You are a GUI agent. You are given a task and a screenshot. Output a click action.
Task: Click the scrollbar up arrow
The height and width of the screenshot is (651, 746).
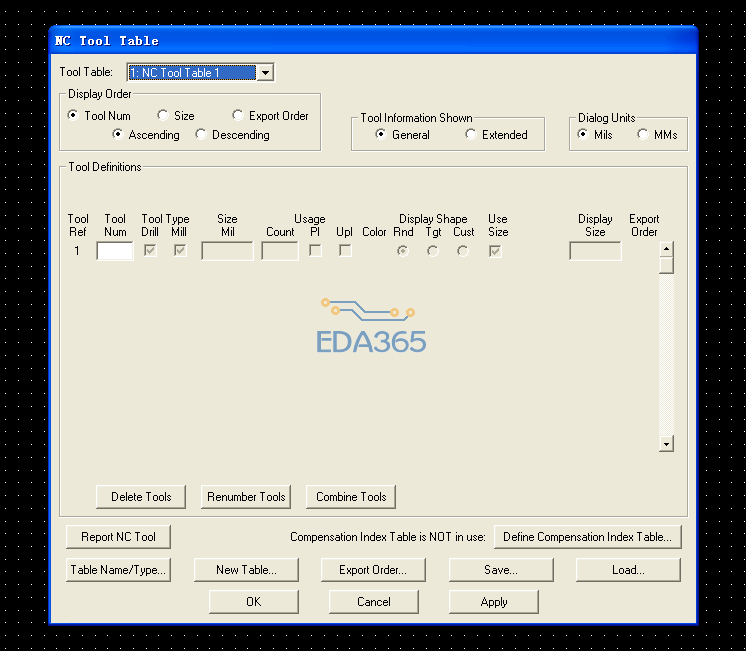click(667, 249)
